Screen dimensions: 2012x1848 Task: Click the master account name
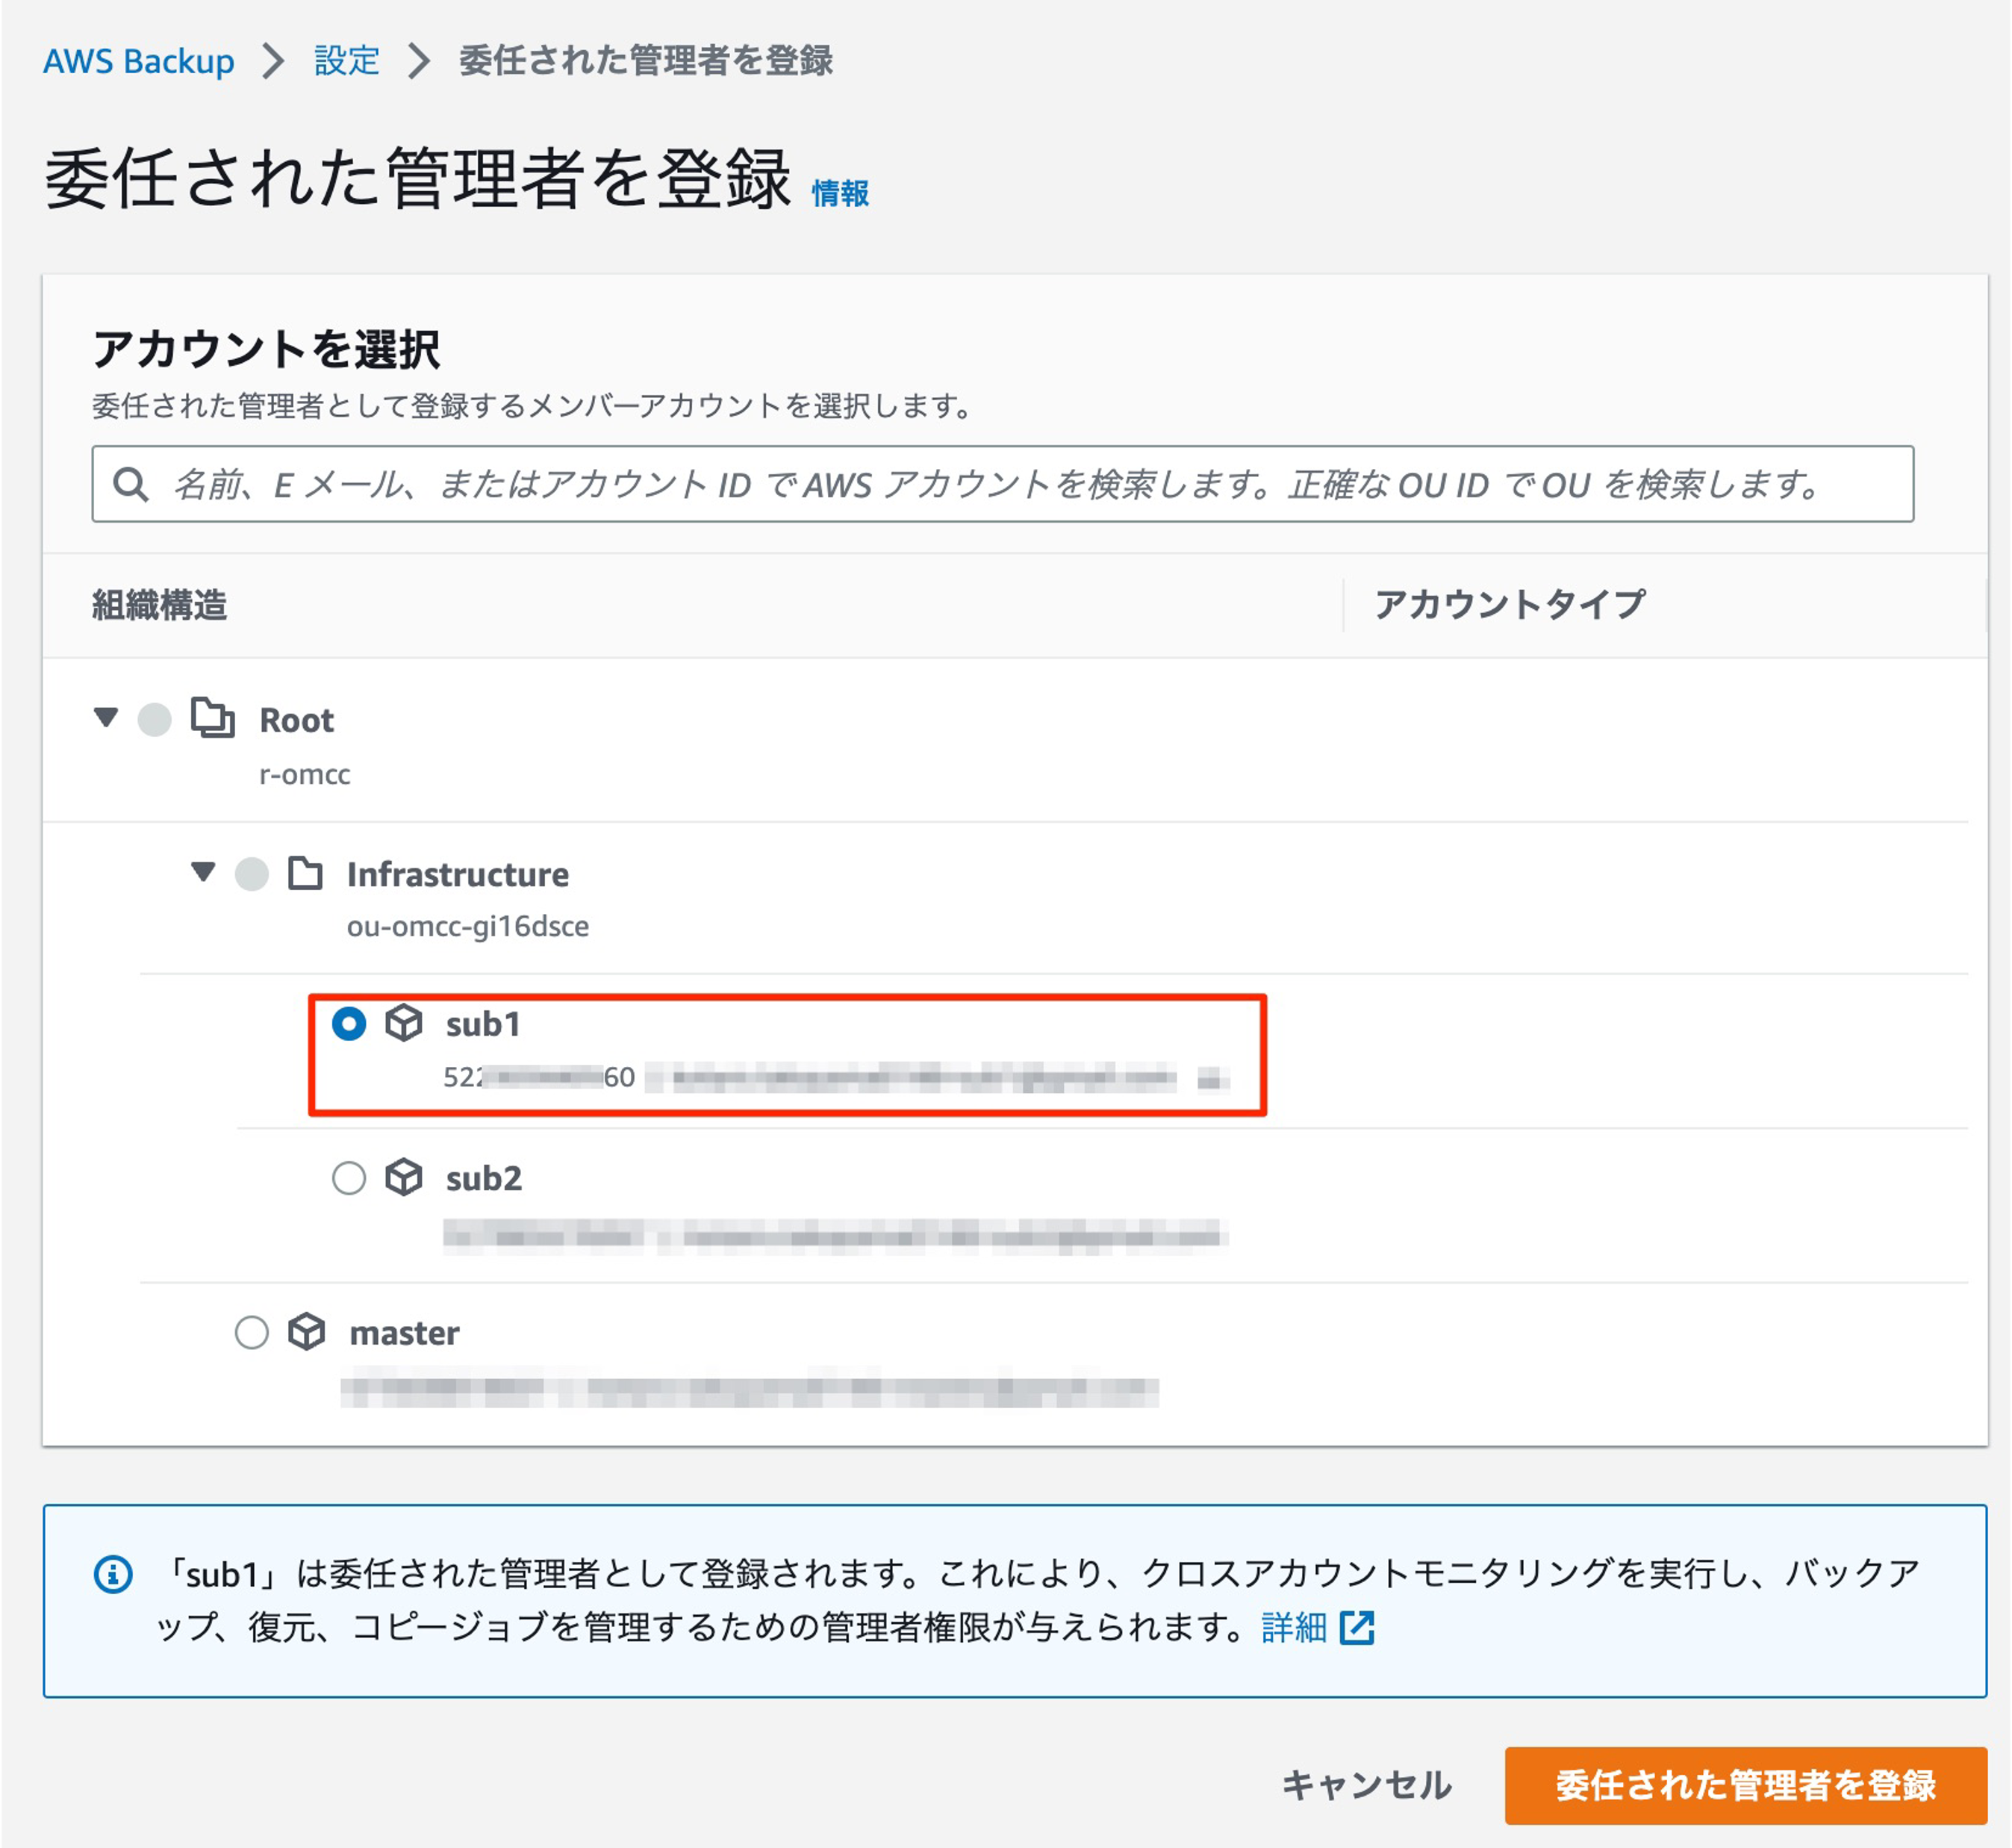coord(405,1333)
